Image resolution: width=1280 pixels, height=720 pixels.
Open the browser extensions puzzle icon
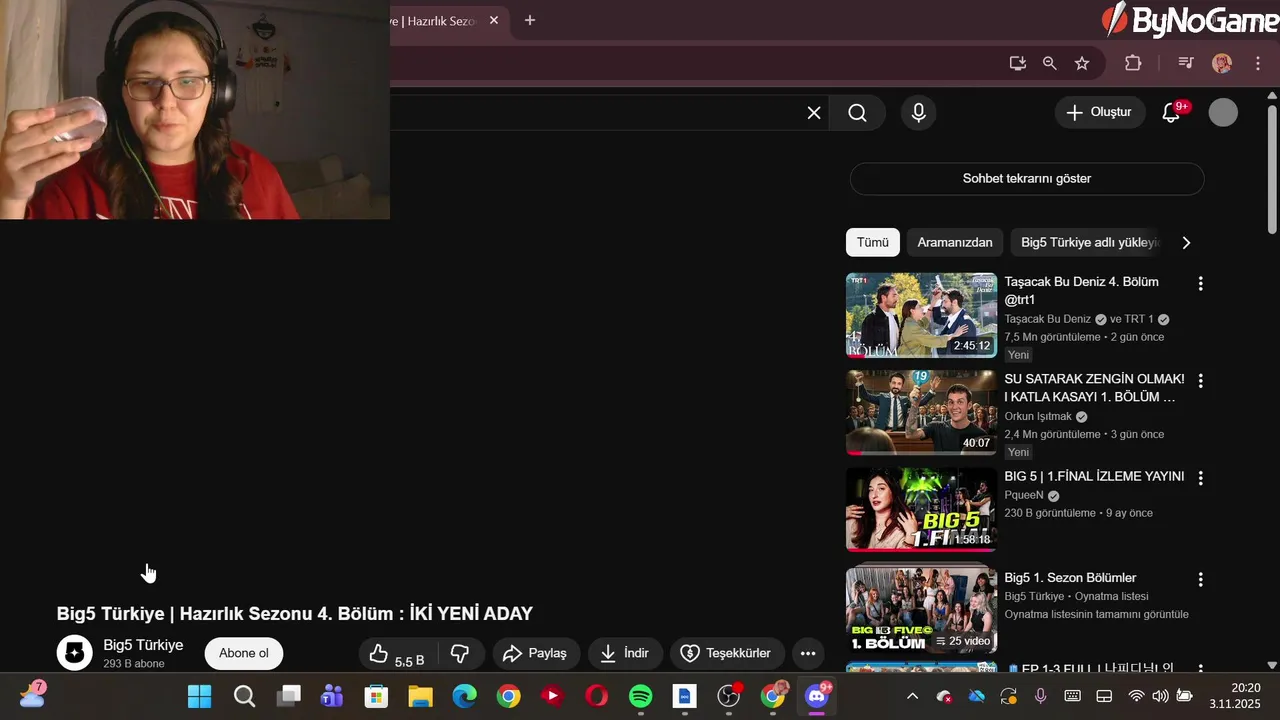click(x=1133, y=63)
